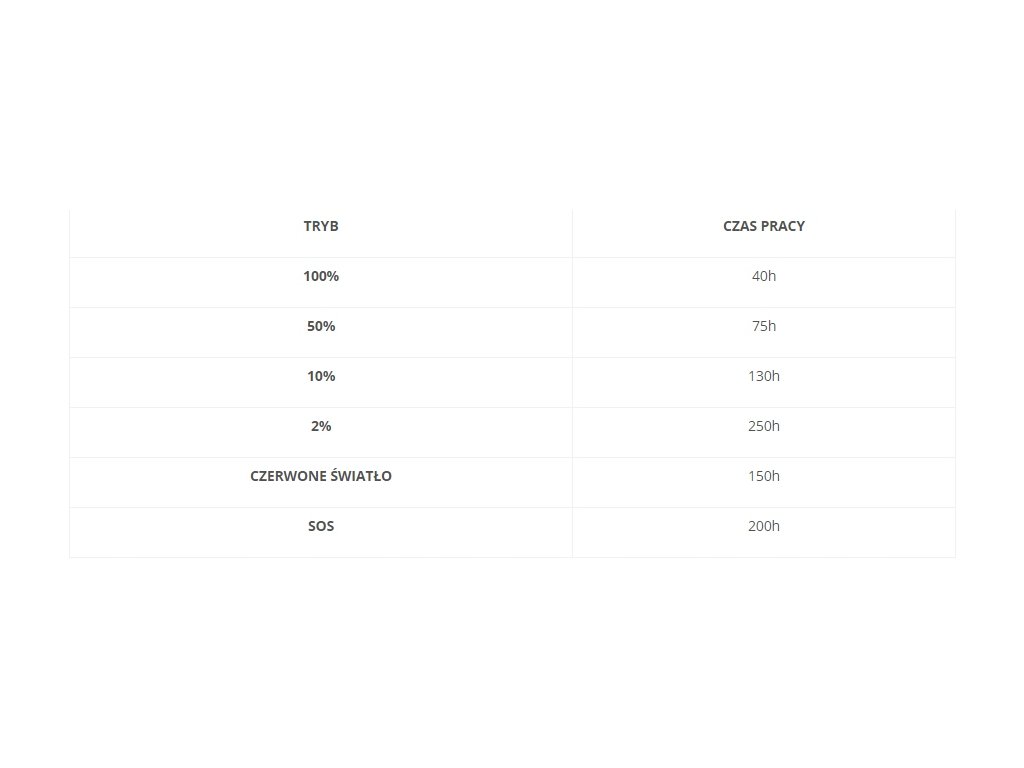
Task: Select the 50% mode cell
Action: (321, 326)
